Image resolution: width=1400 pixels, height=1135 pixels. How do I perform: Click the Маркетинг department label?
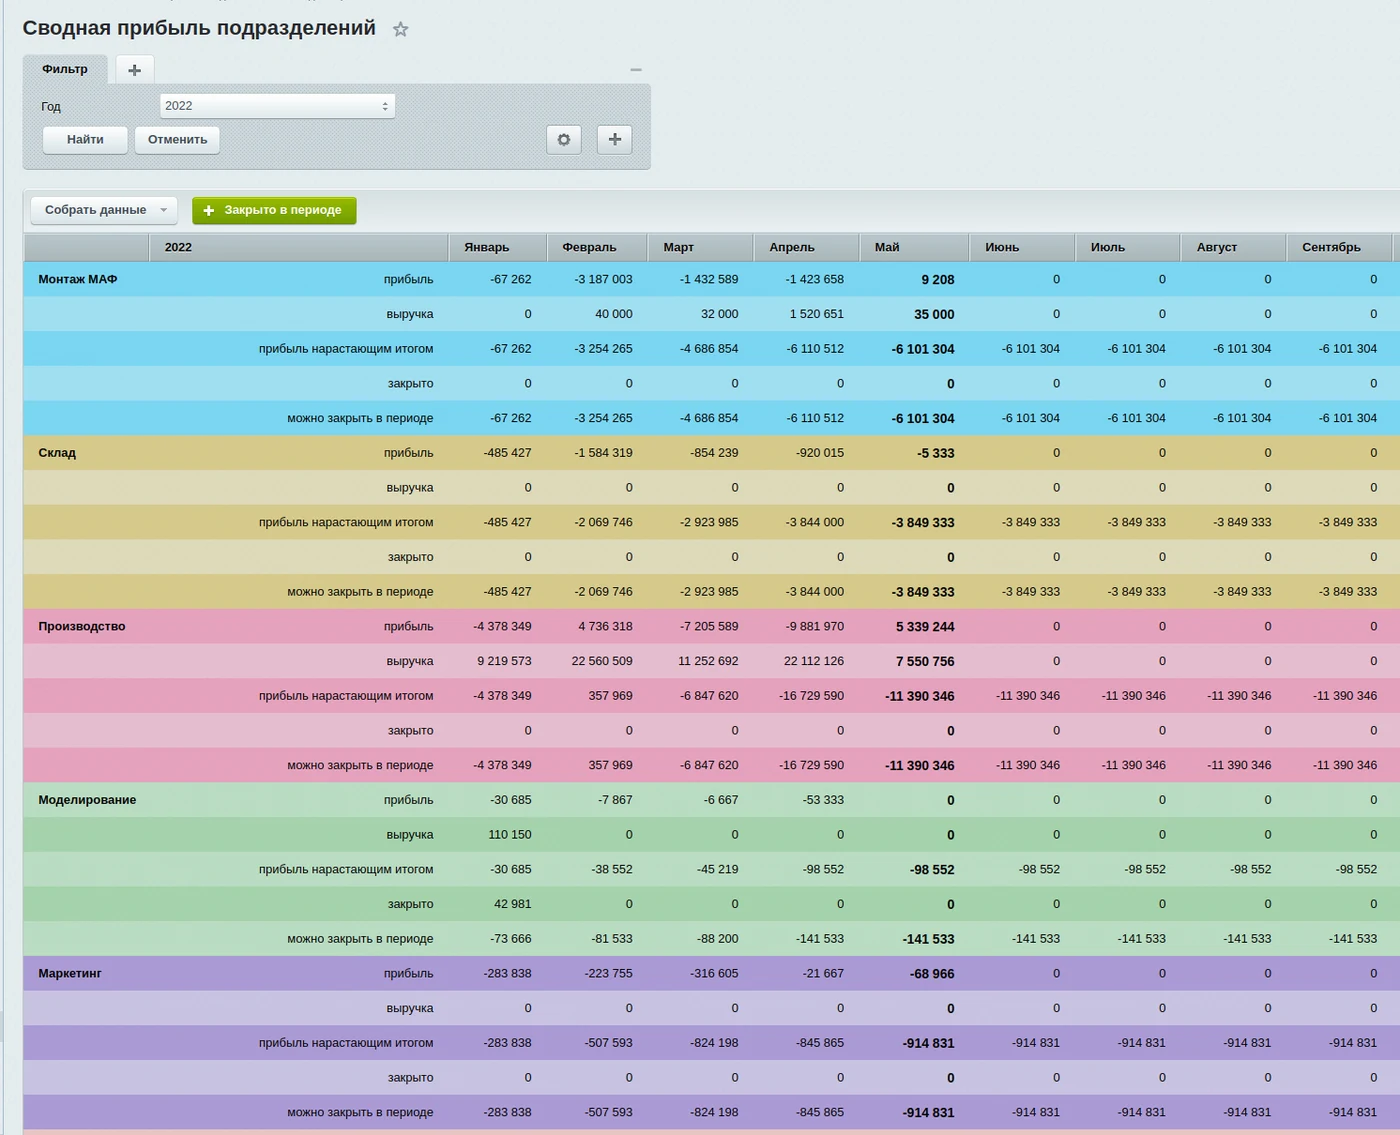[70, 973]
